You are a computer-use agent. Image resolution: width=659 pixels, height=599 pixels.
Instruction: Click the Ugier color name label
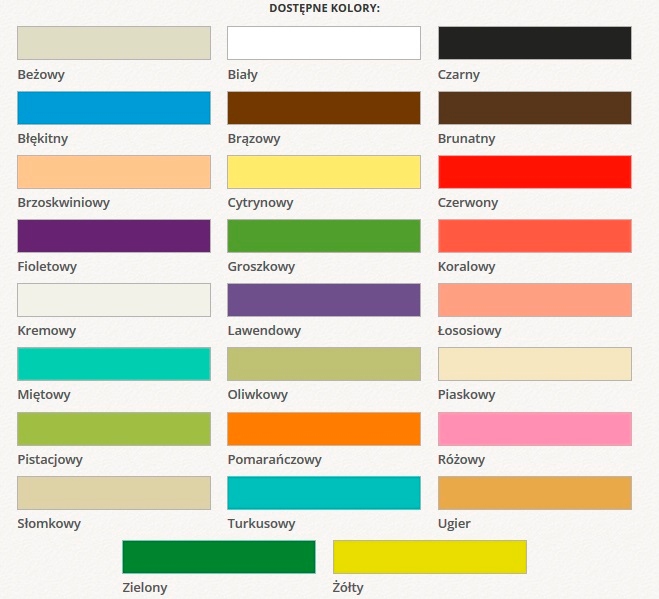pos(454,524)
